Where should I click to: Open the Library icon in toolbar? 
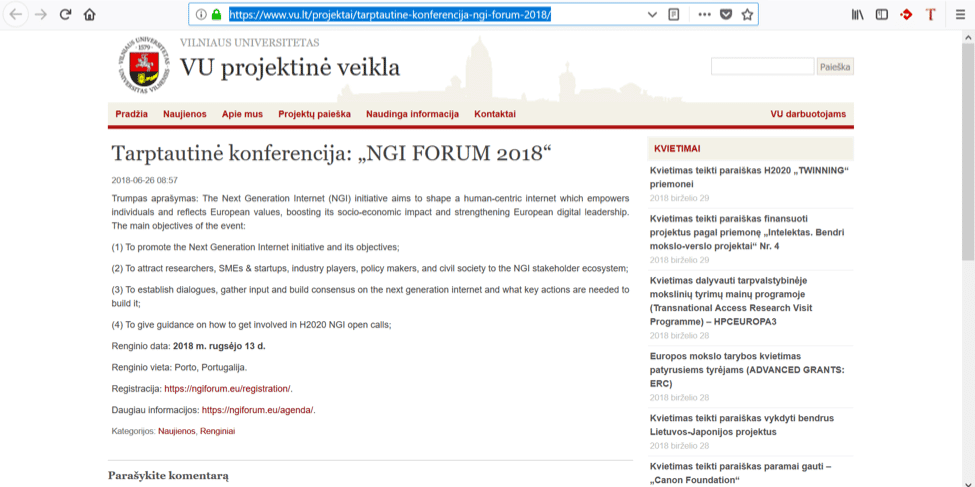pyautogui.click(x=858, y=15)
